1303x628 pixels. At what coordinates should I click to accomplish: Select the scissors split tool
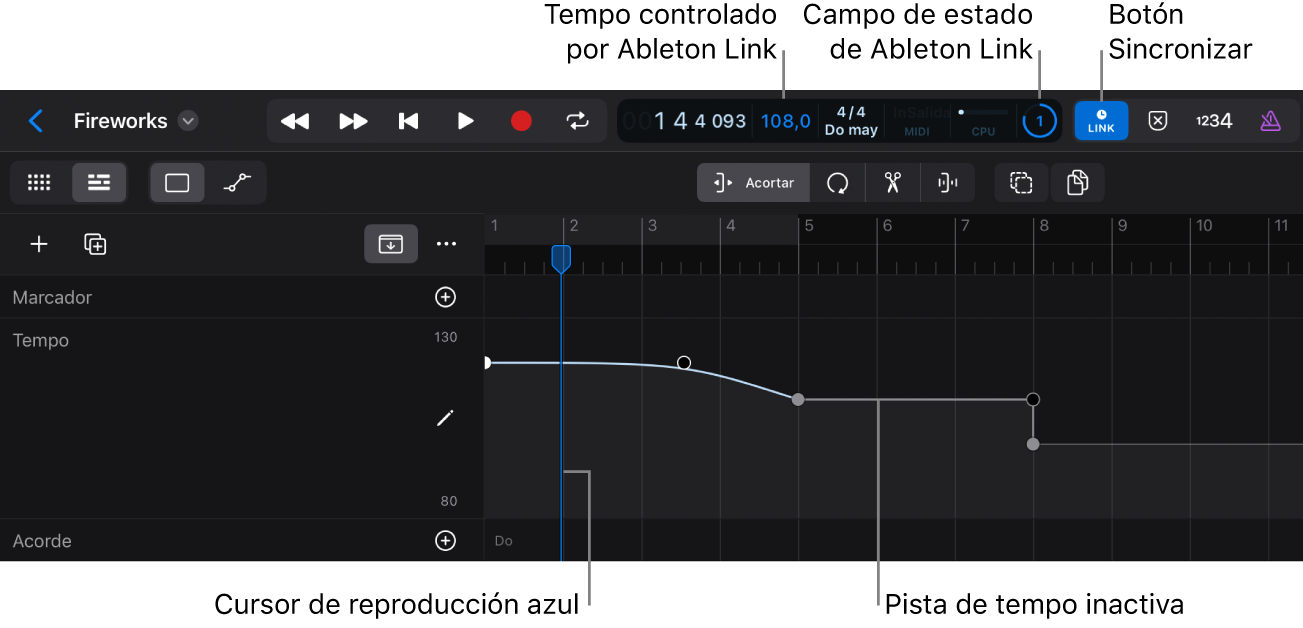point(892,183)
